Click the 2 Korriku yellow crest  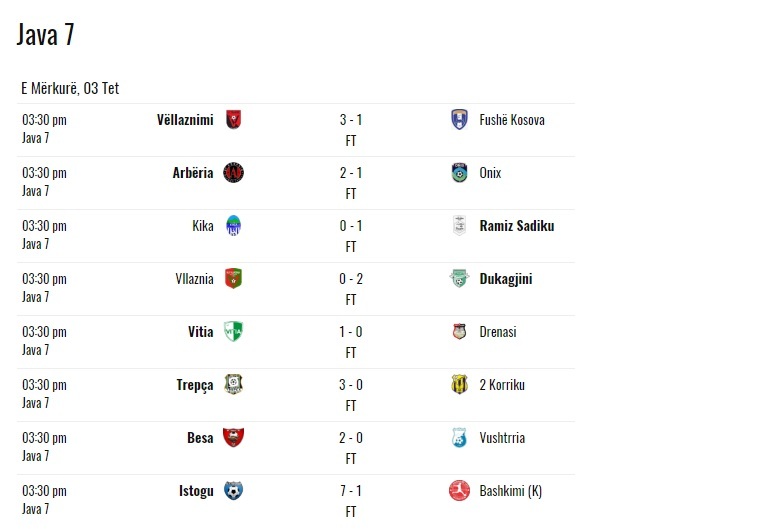coord(459,385)
